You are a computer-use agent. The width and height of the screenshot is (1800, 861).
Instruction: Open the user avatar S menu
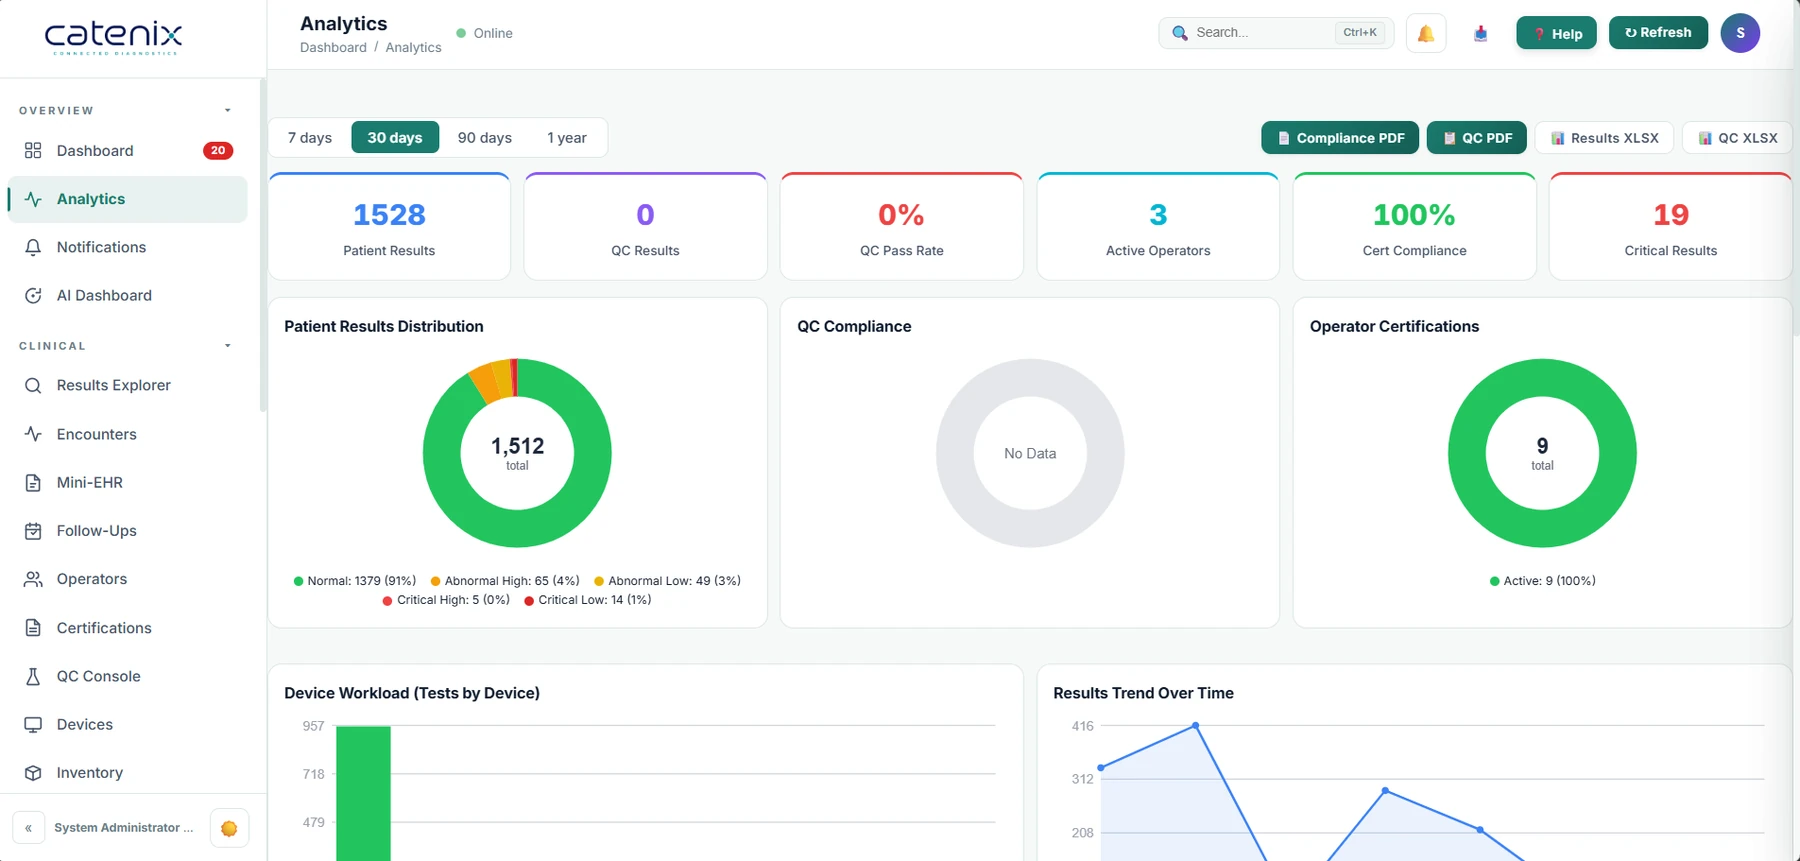(1740, 33)
